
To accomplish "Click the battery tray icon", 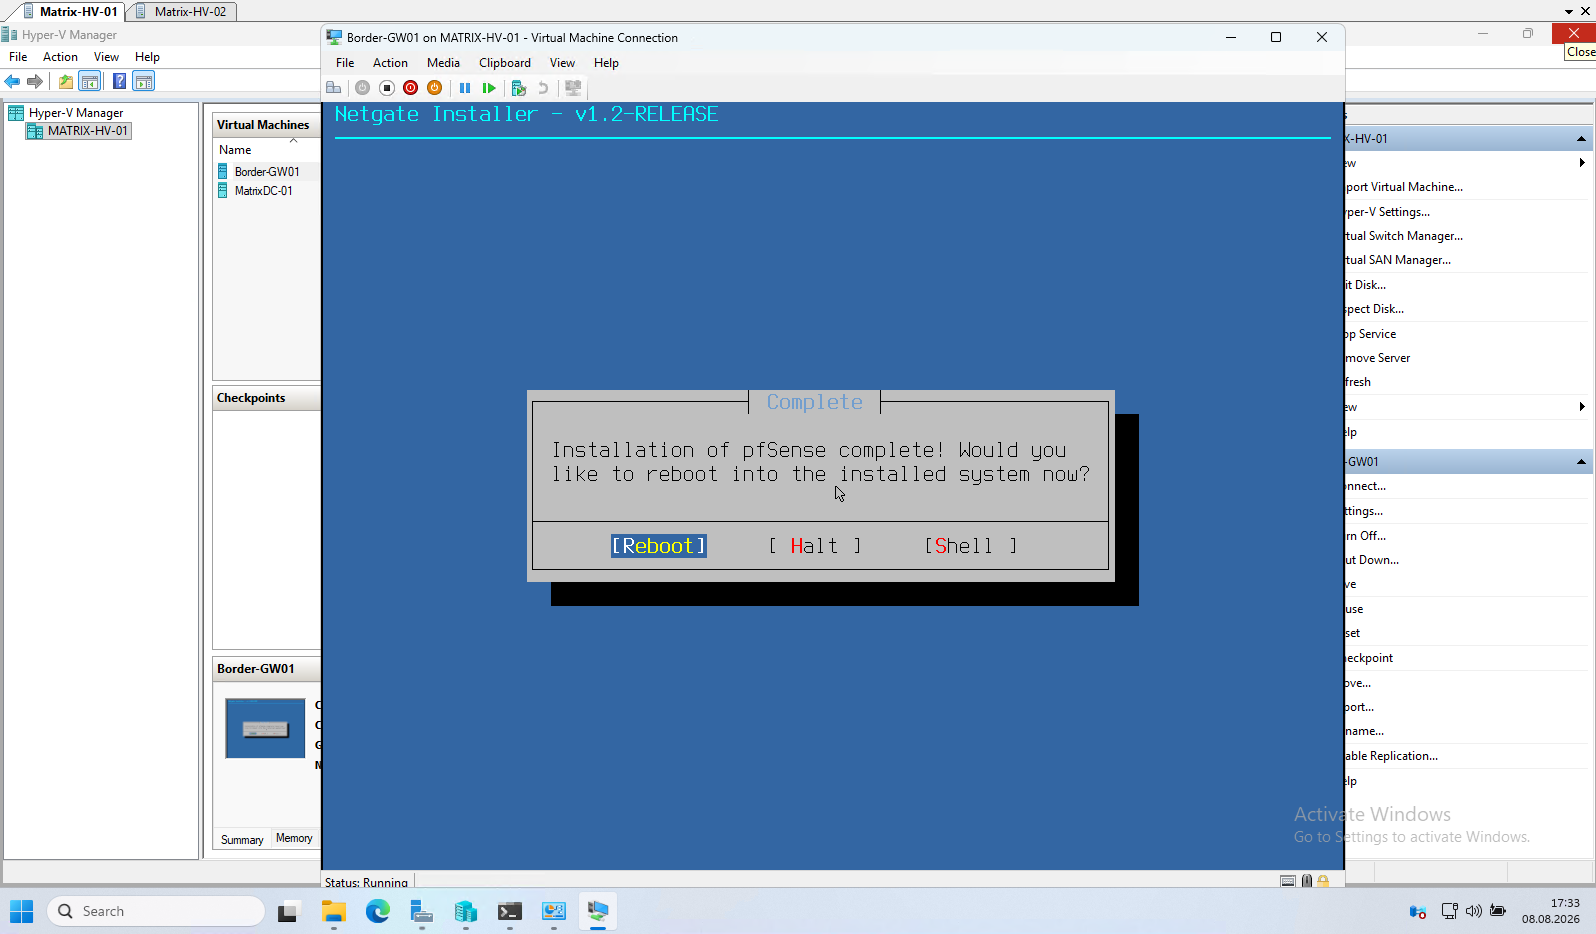I will [1498, 911].
